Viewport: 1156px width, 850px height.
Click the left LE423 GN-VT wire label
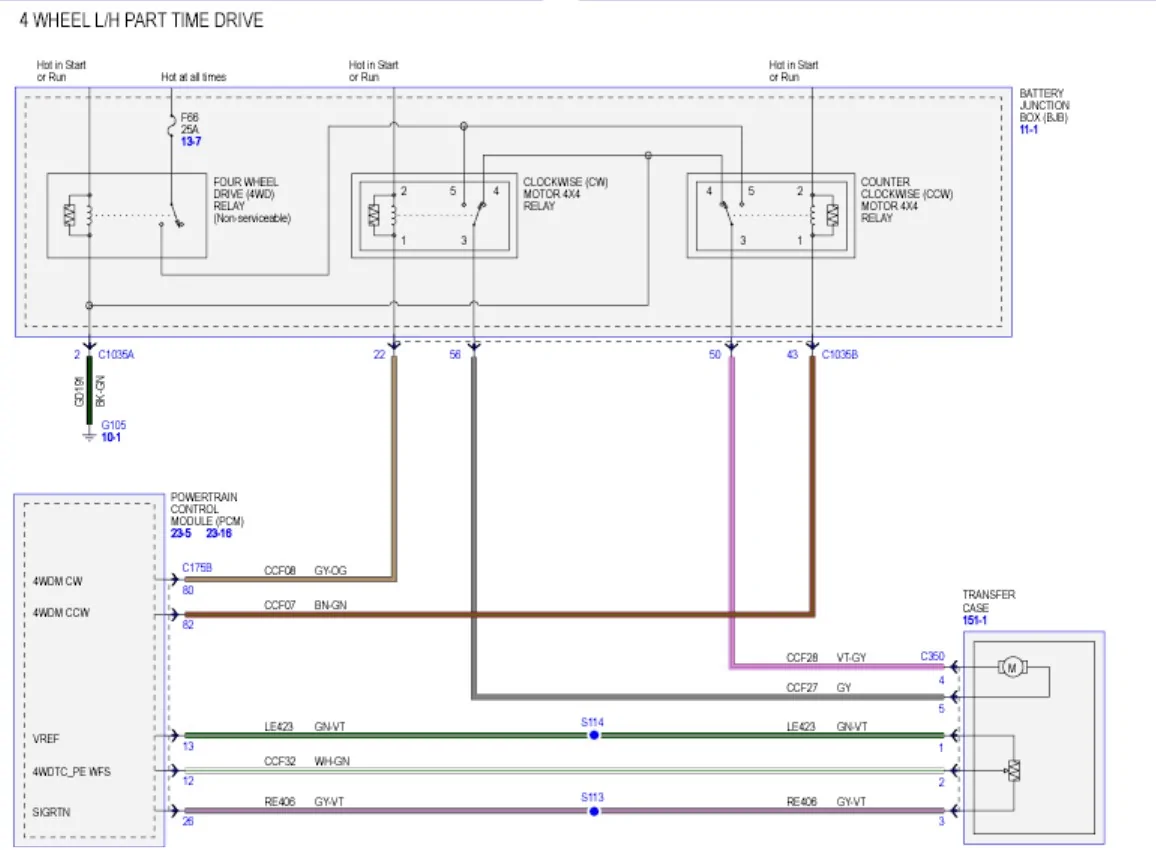click(304, 727)
